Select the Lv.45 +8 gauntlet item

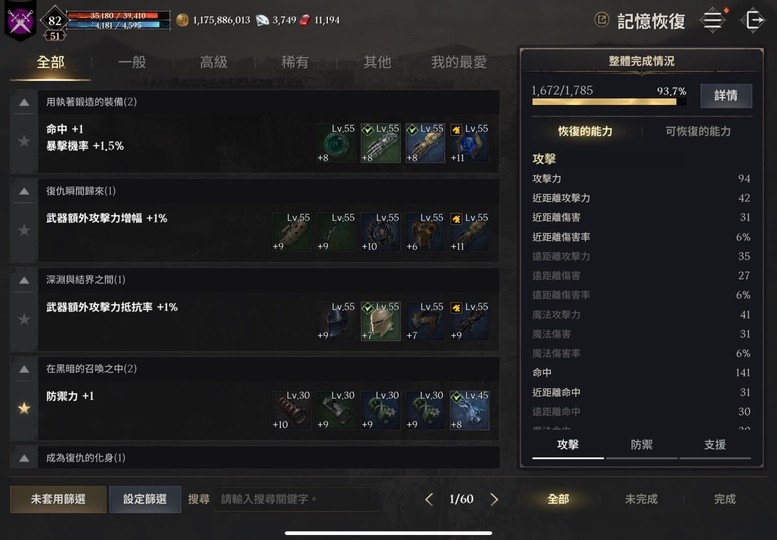[x=470, y=410]
